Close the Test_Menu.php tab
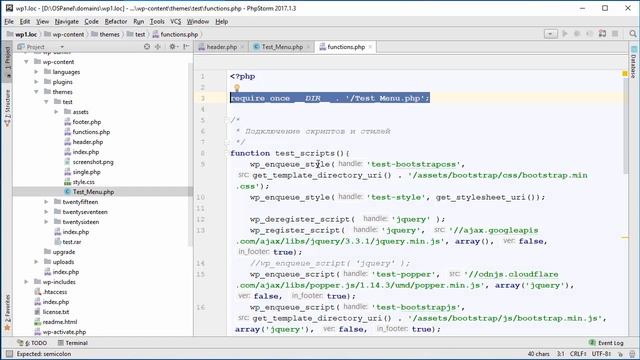640x360 pixels. point(308,47)
